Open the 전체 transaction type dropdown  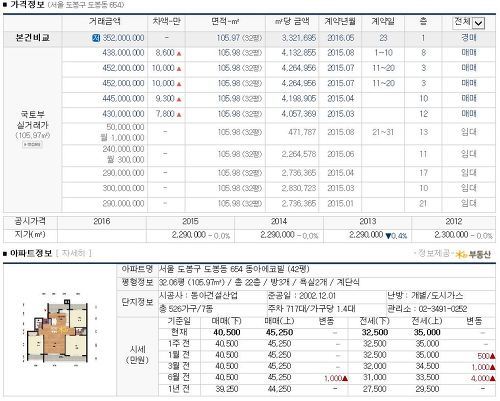(469, 22)
